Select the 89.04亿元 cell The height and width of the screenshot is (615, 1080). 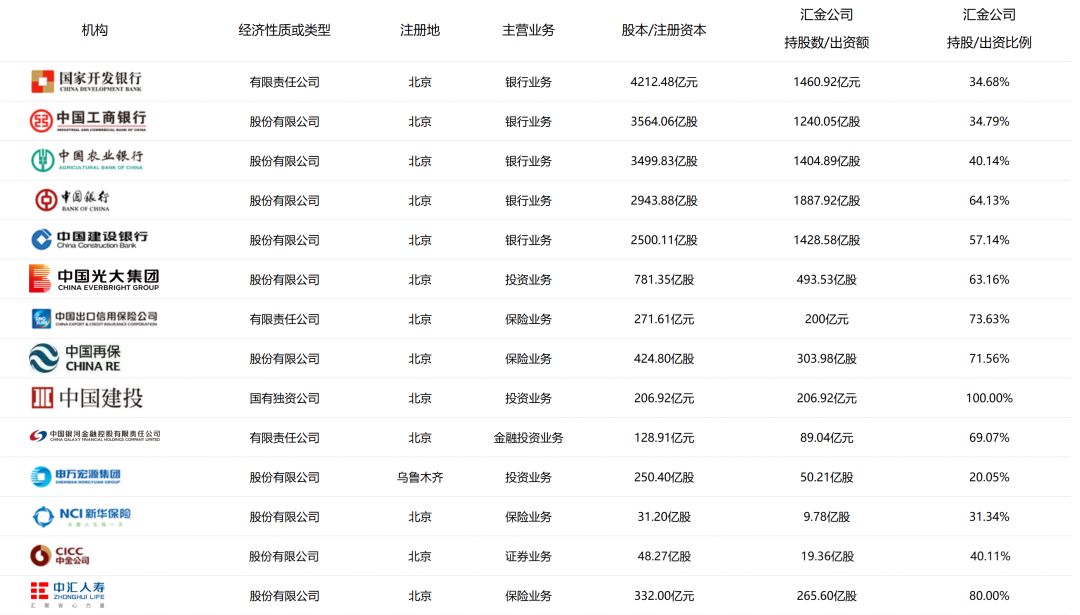pyautogui.click(x=827, y=437)
